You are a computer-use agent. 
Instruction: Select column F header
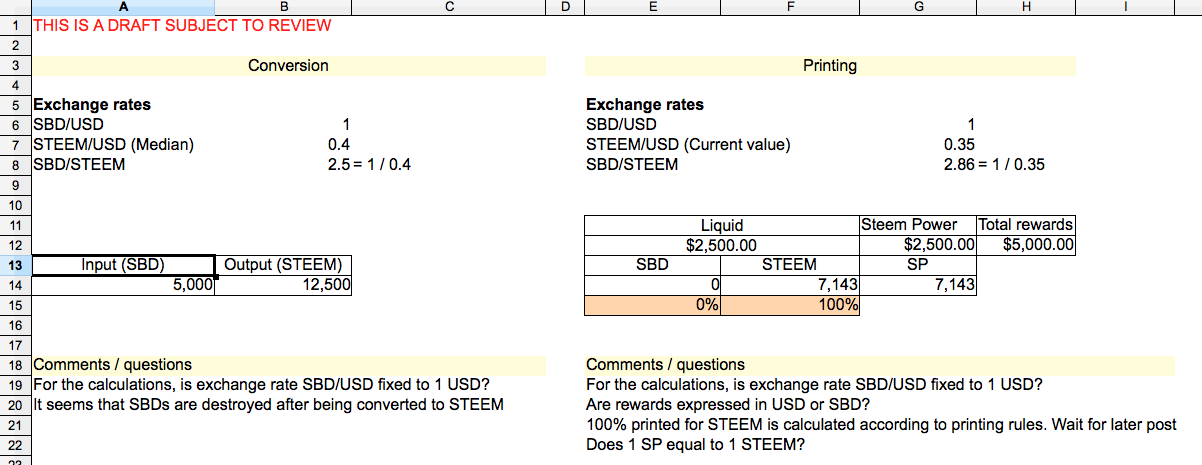click(790, 7)
